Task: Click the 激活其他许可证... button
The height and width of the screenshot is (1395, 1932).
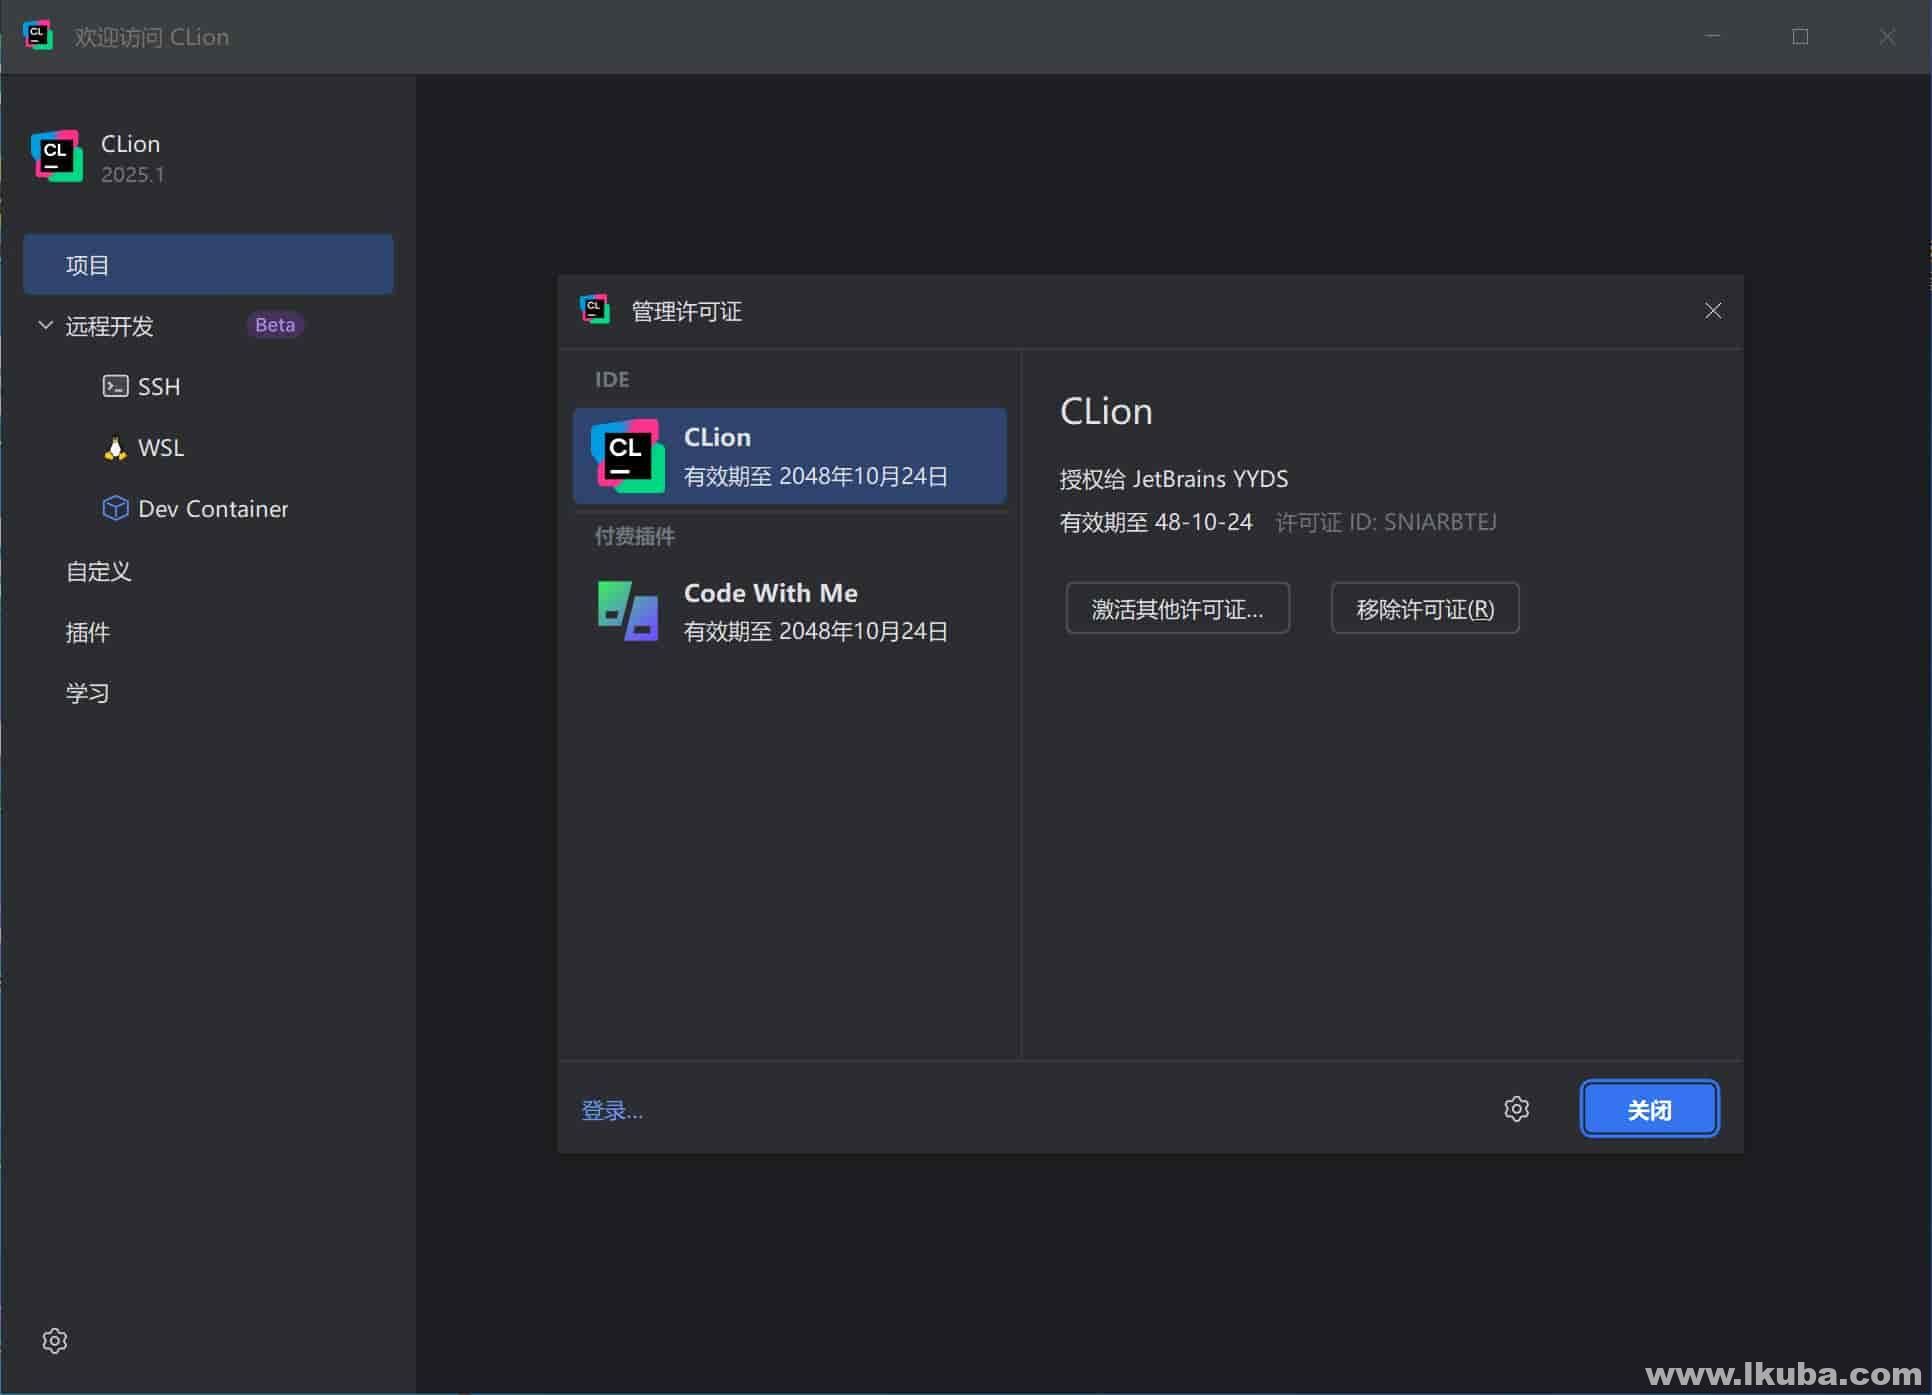Action: [x=1178, y=608]
